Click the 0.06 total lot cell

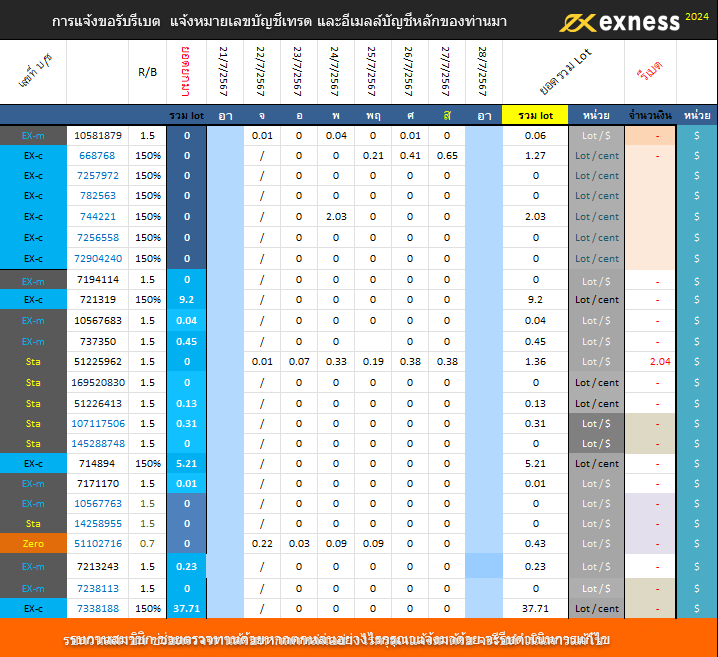(535, 136)
